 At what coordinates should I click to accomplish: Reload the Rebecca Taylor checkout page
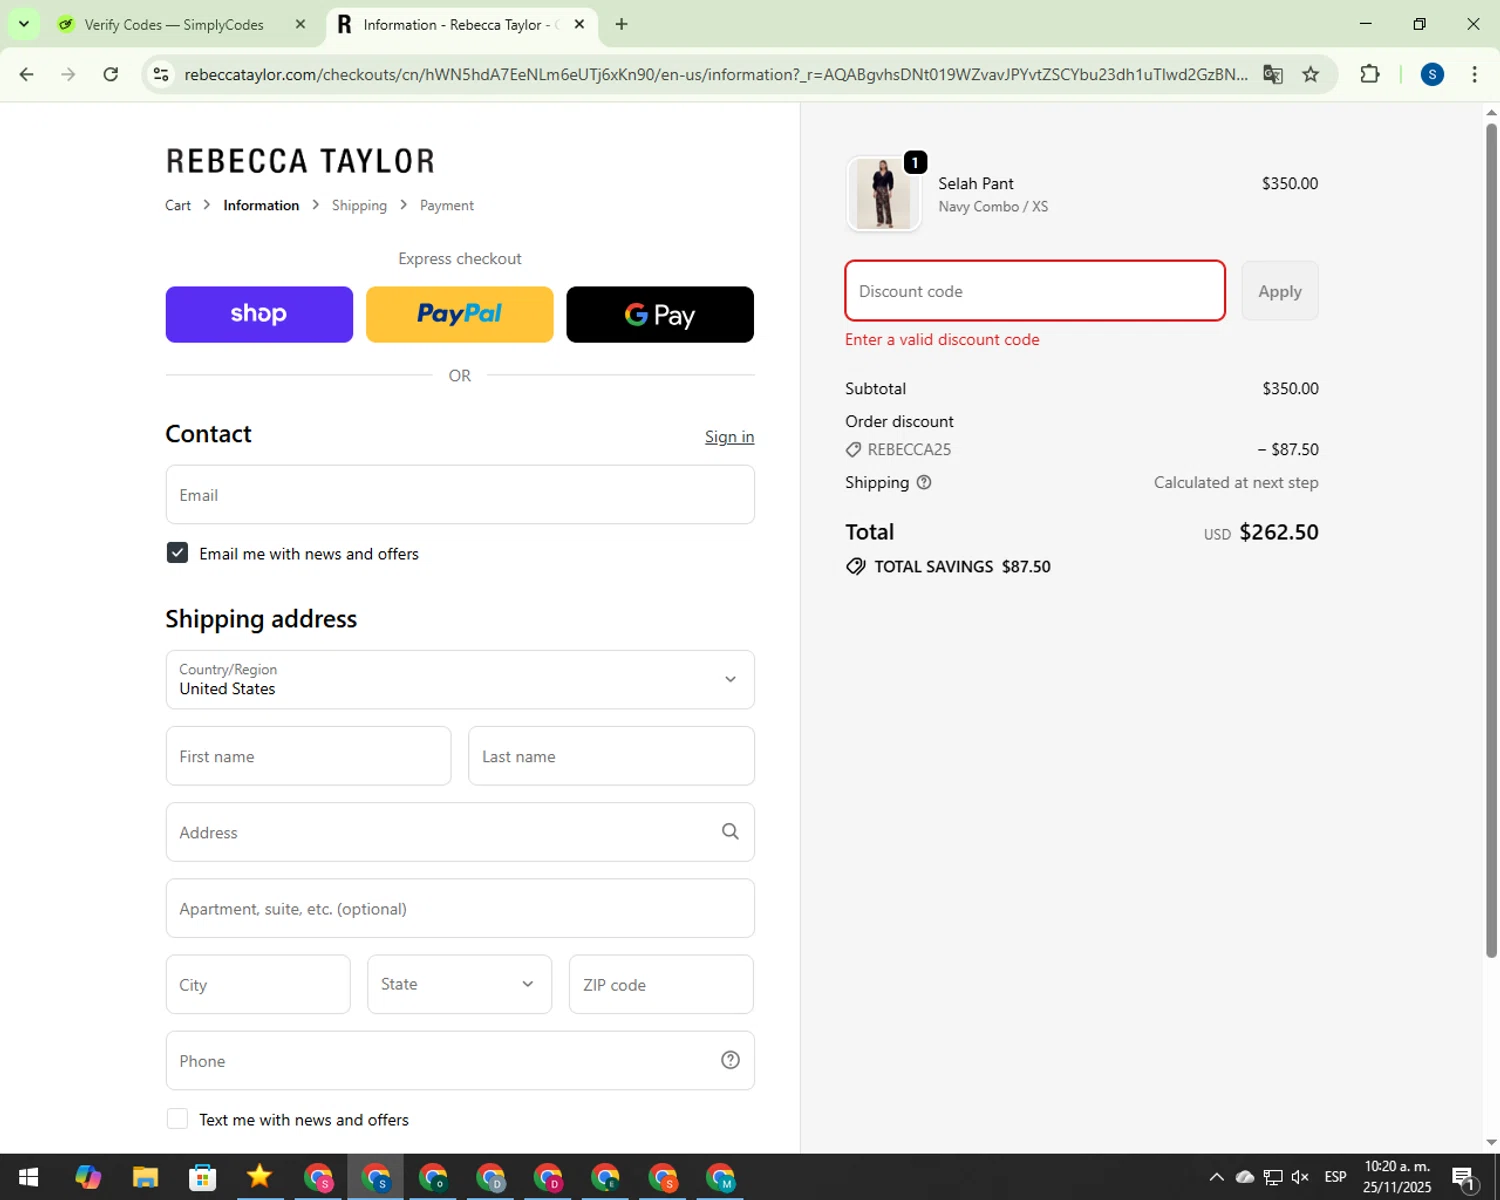(111, 74)
